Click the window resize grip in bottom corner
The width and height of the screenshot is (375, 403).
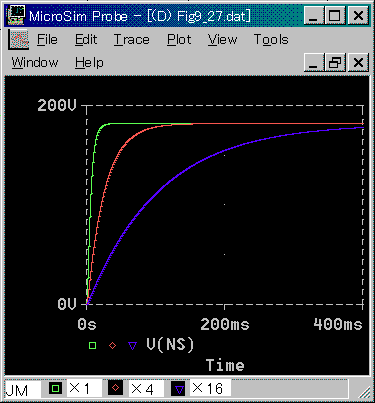364,392
